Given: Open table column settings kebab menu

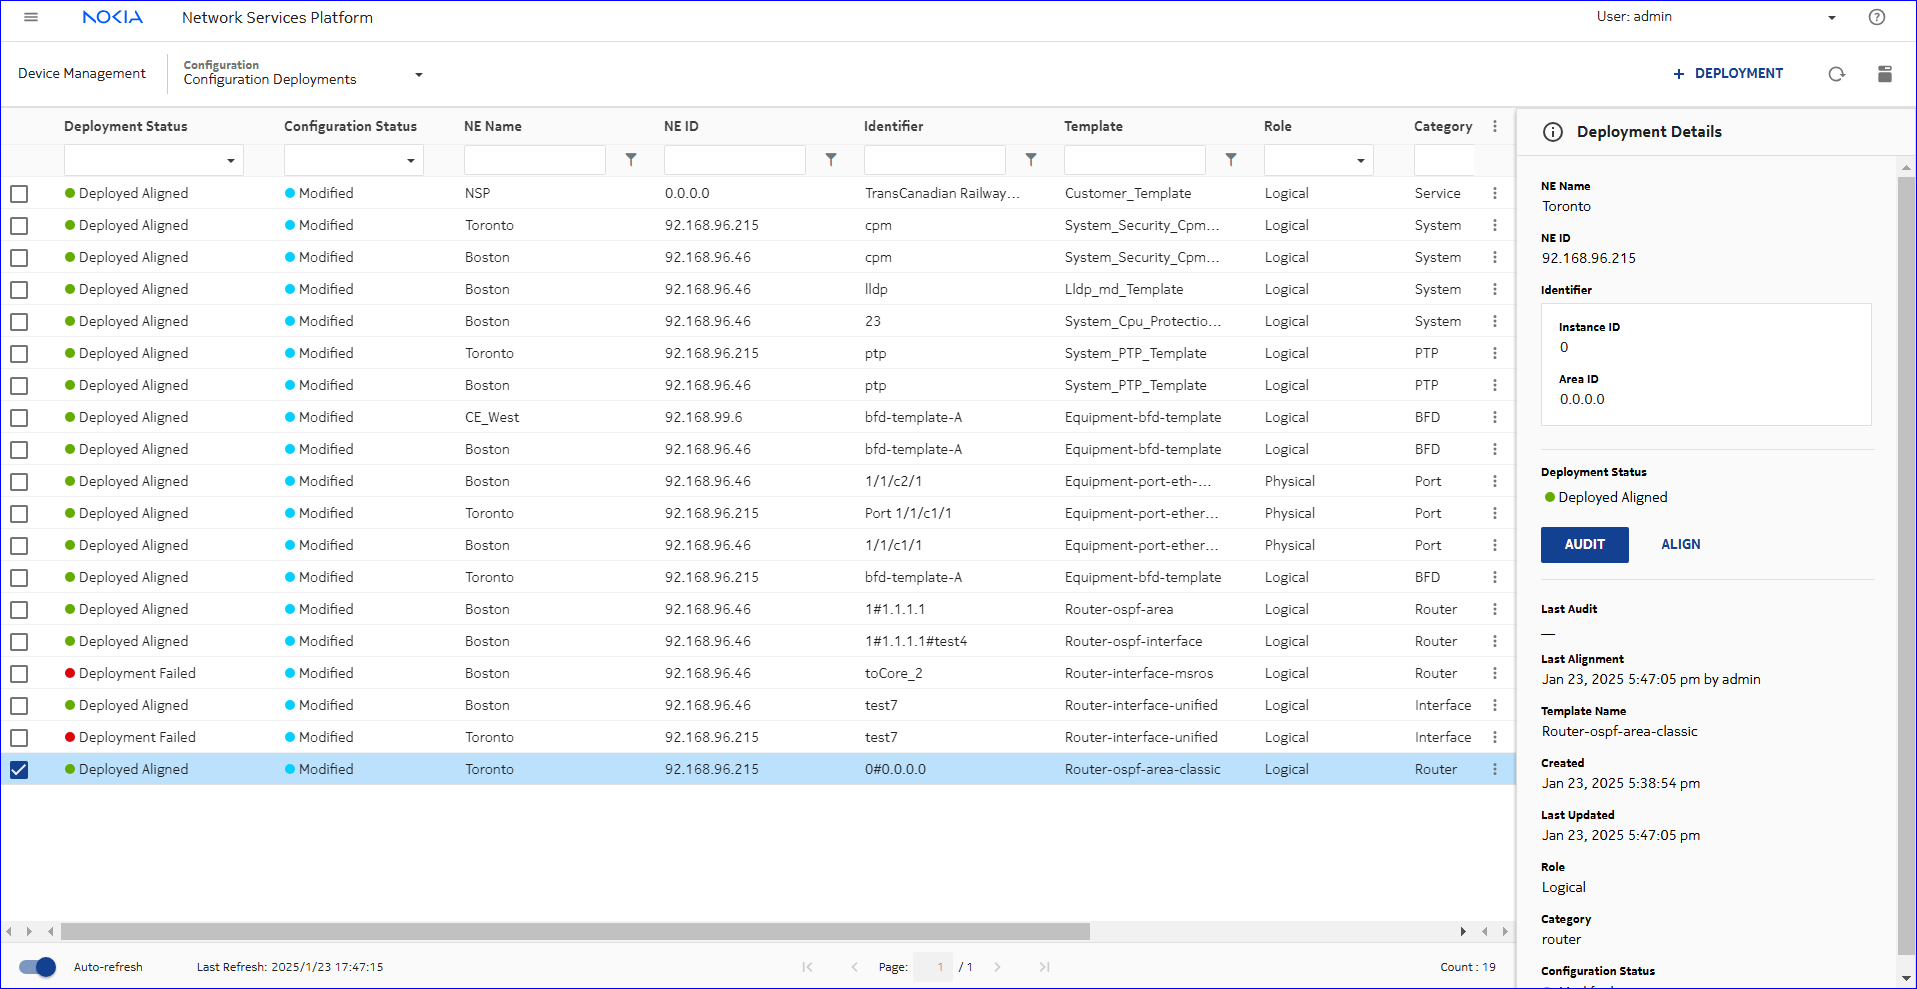Looking at the screenshot, I should [1495, 127].
